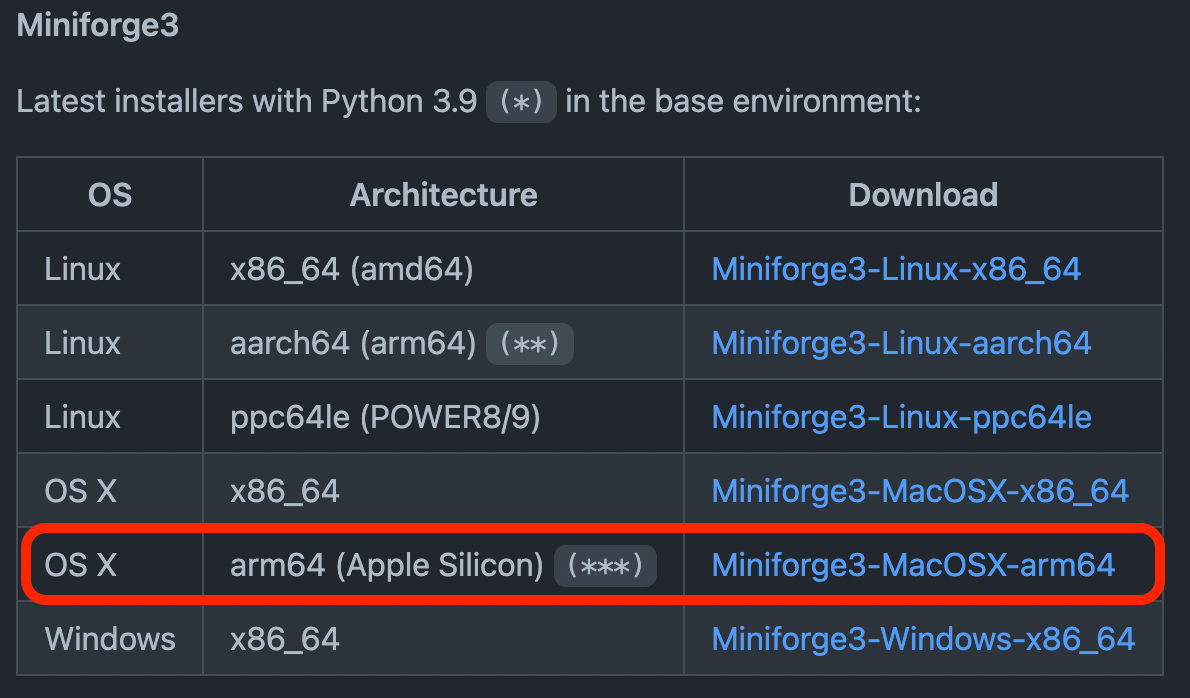Screen dimensions: 1190x698
Task: Open the Miniforge3-Linux-aarch64 download link
Action: coord(901,342)
